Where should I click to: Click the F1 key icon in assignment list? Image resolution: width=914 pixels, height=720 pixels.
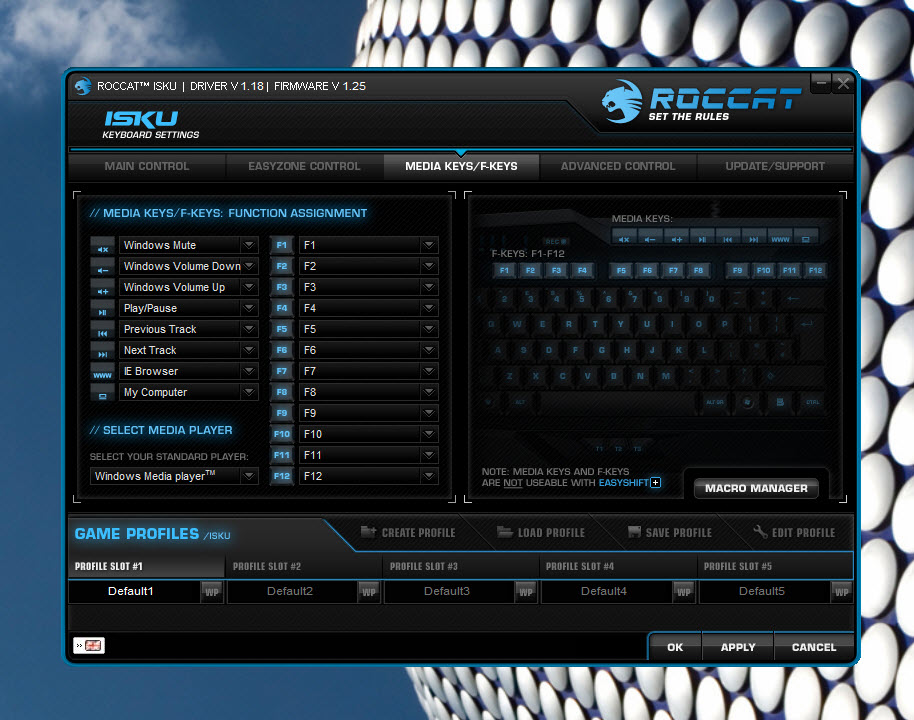click(x=282, y=245)
